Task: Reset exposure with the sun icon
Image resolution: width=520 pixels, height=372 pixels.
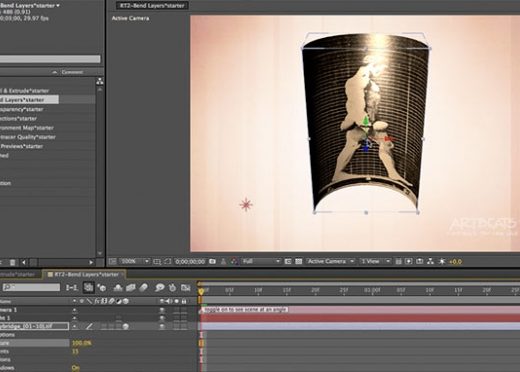Action: [x=442, y=262]
